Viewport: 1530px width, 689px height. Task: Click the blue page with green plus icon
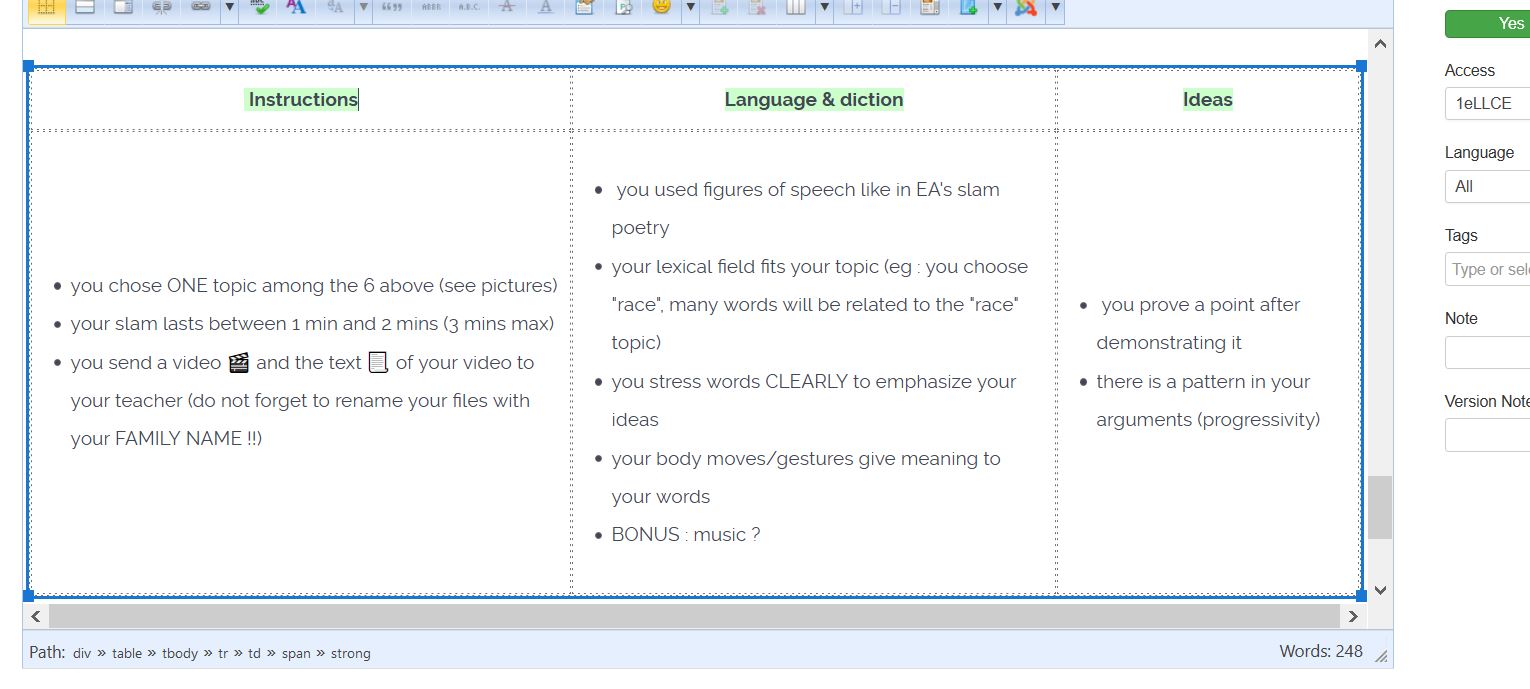968,8
